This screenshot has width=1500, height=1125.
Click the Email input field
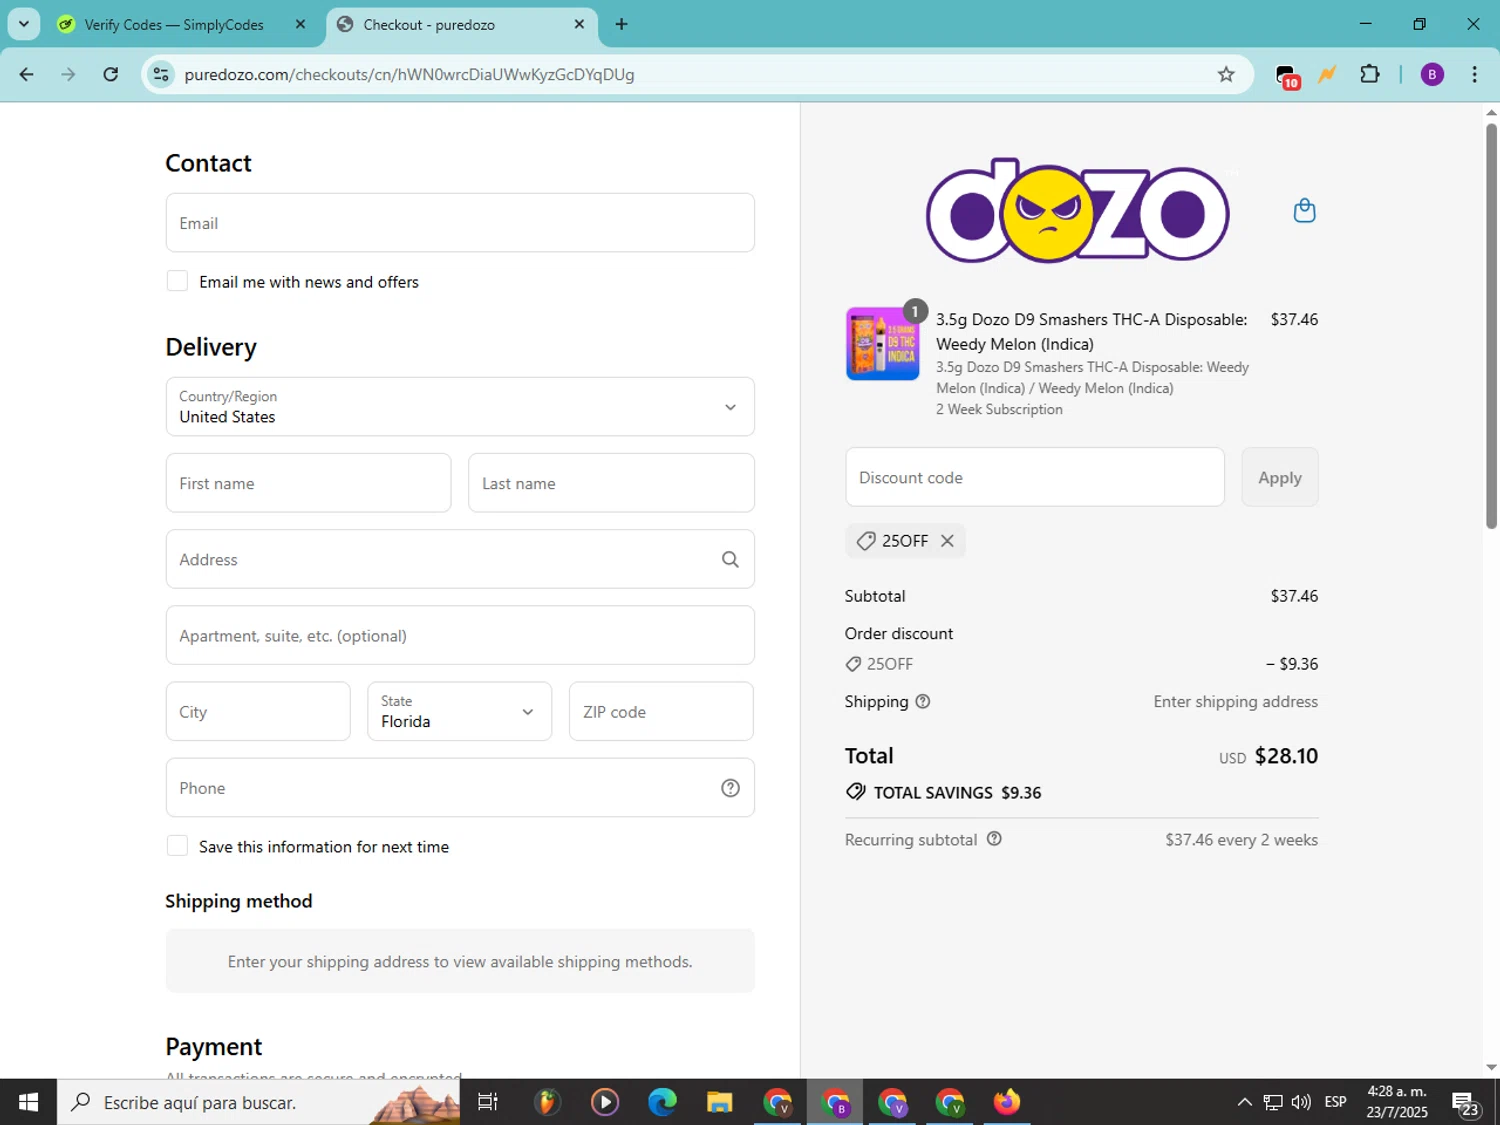(460, 223)
